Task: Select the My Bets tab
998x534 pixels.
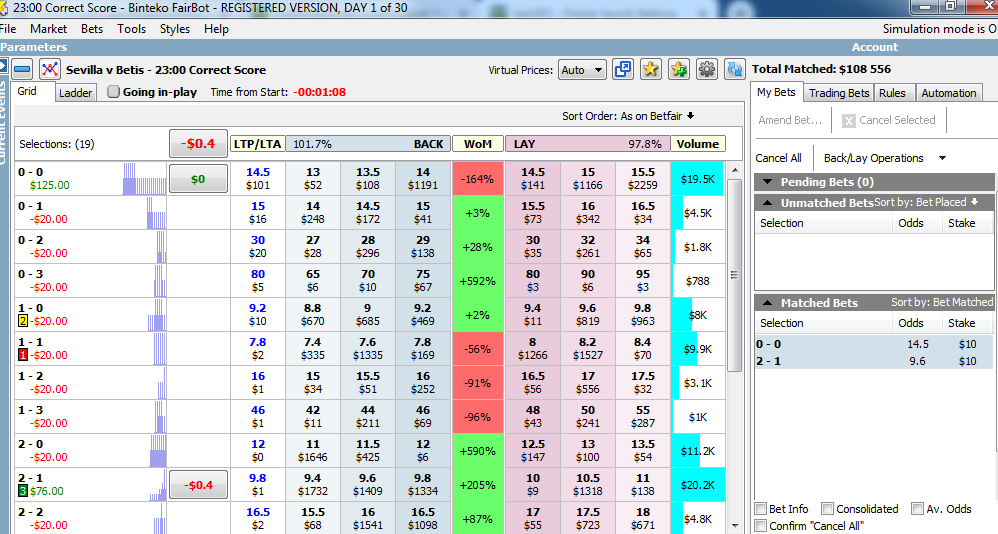Action: pos(776,92)
